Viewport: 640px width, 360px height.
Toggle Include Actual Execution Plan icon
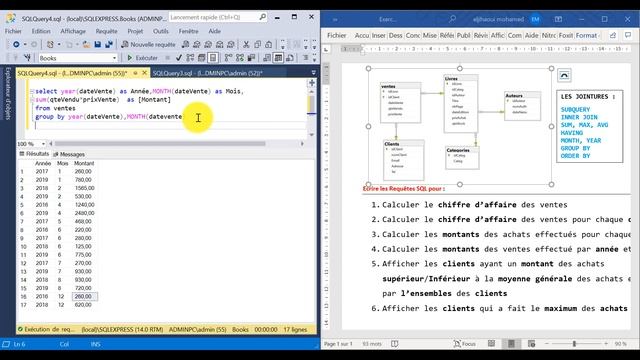(229, 58)
